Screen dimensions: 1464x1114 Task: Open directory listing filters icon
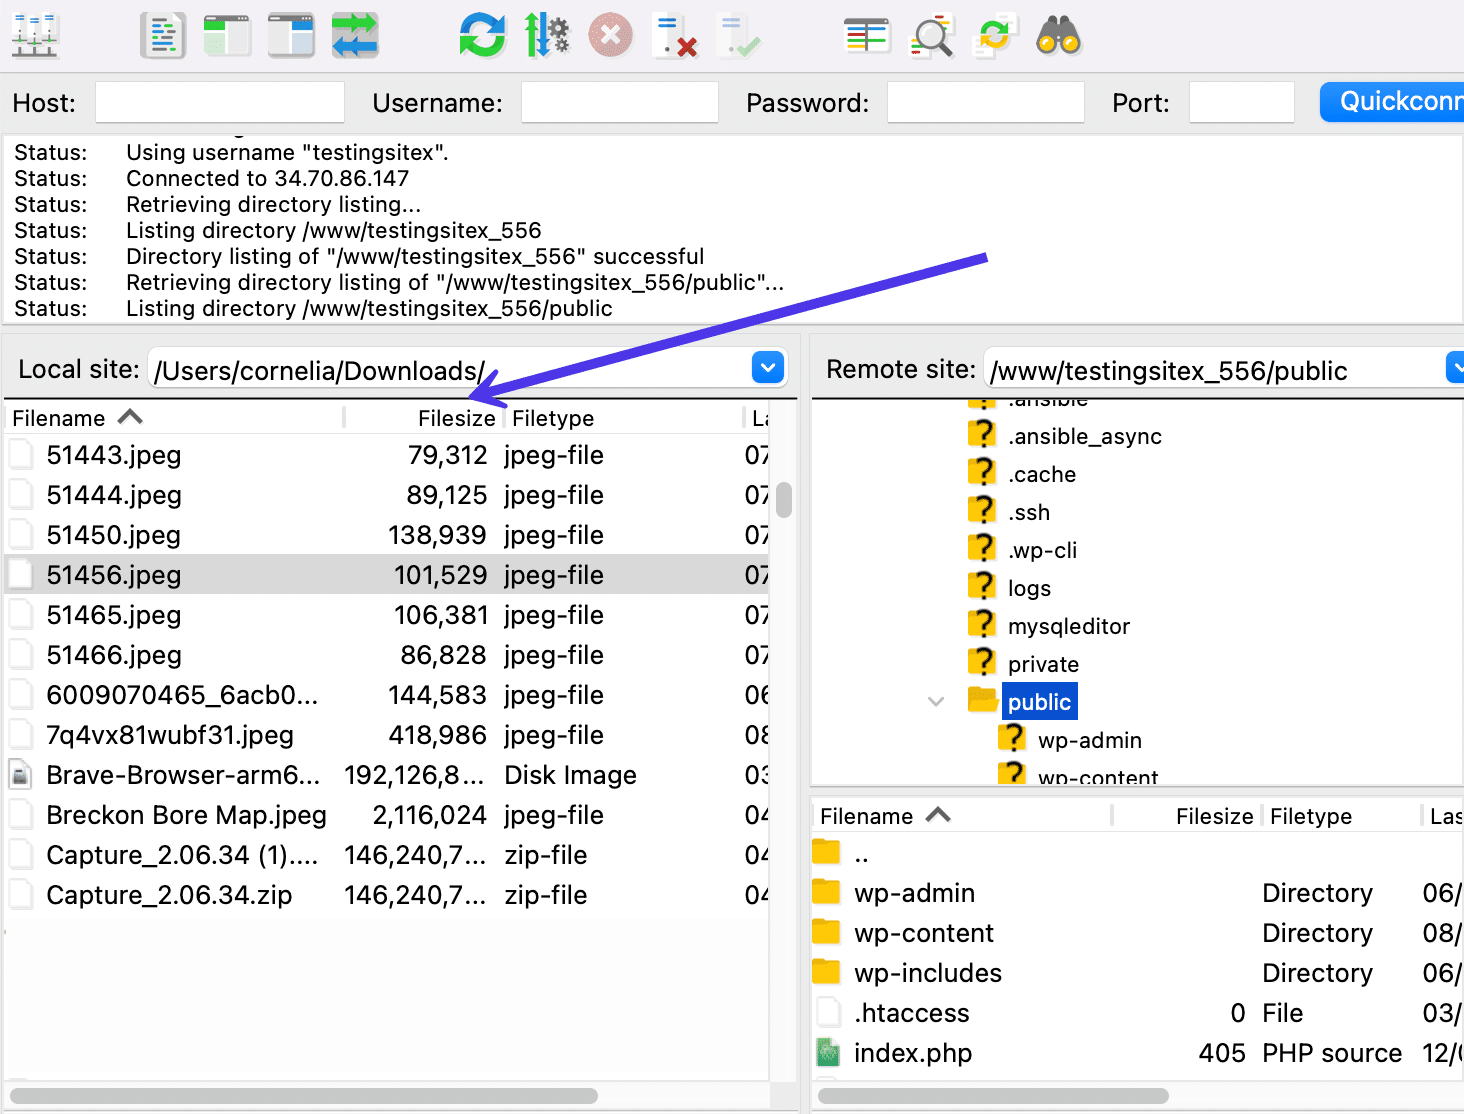tap(866, 36)
